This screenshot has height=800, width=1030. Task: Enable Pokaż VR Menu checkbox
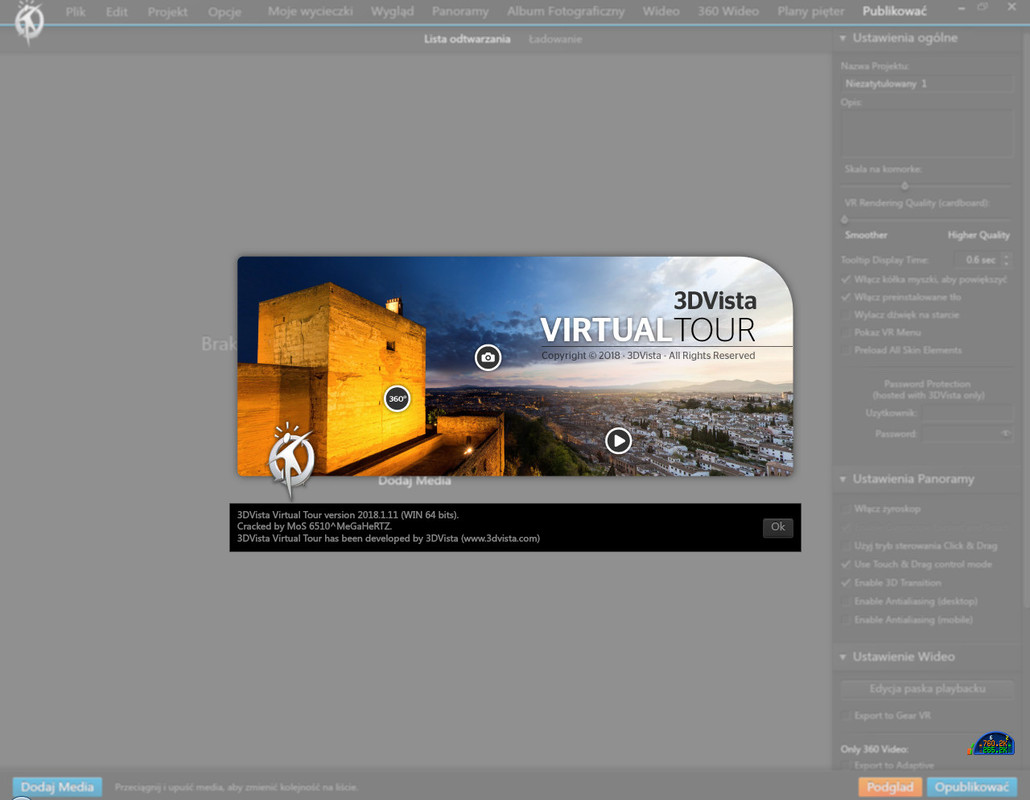coord(845,332)
